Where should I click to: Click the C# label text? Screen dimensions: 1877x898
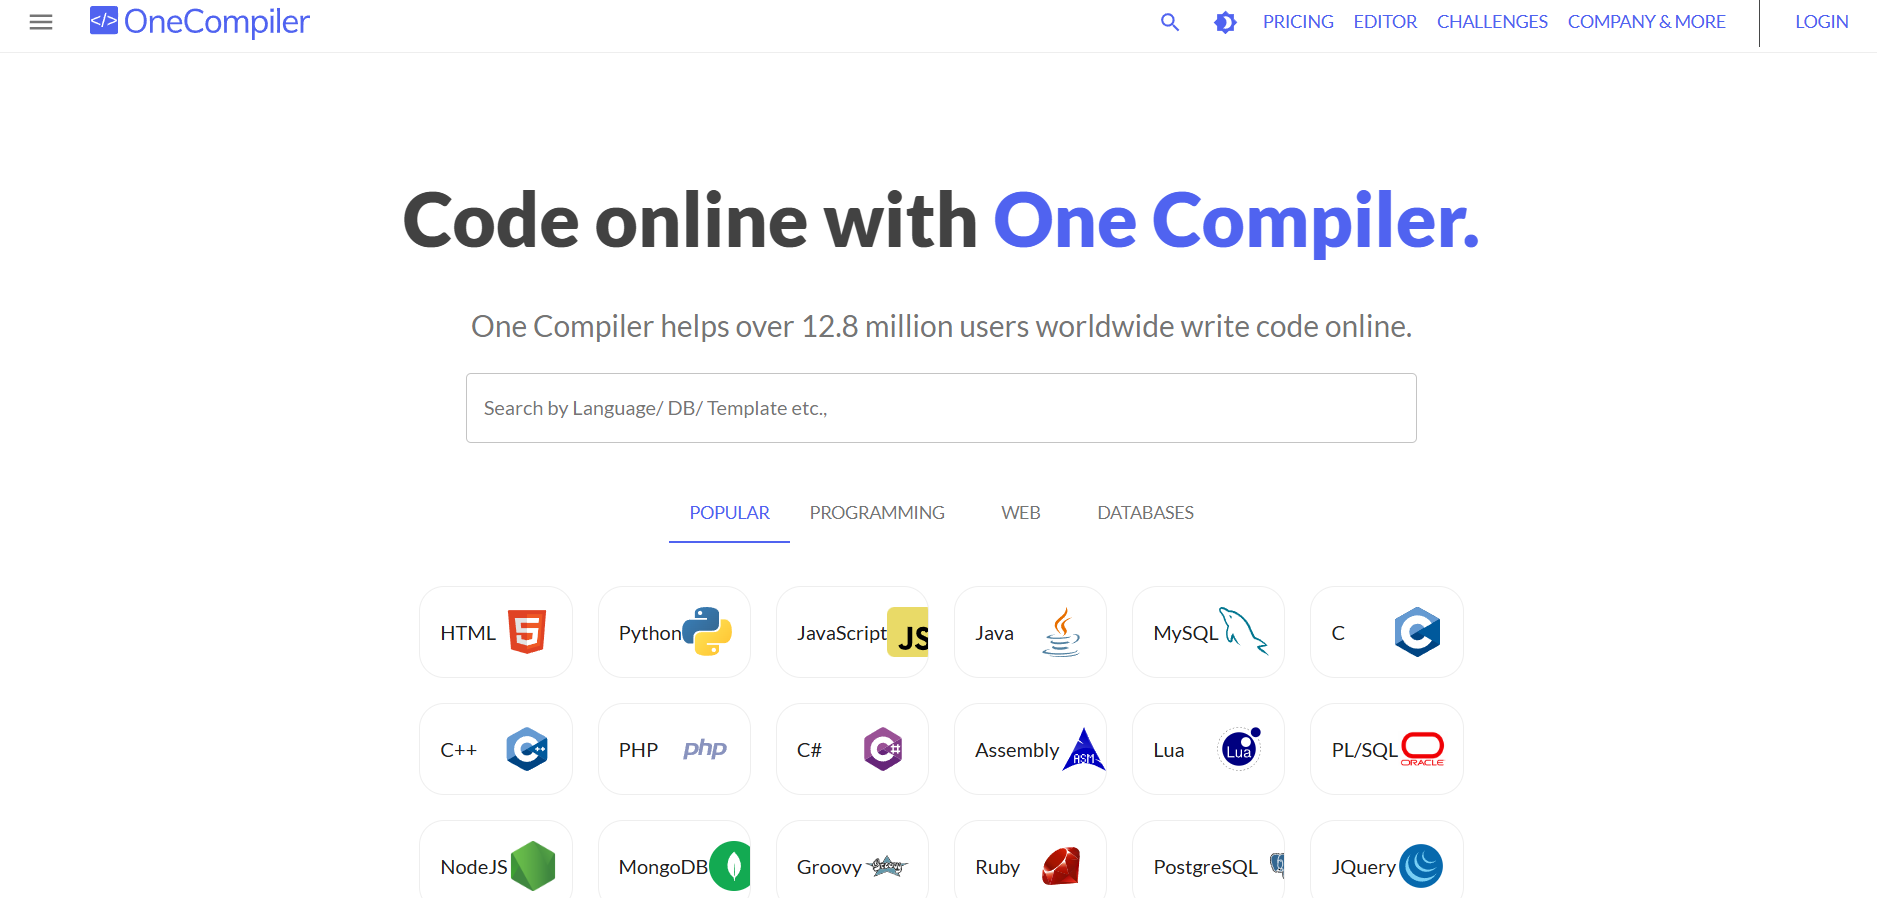[809, 750]
